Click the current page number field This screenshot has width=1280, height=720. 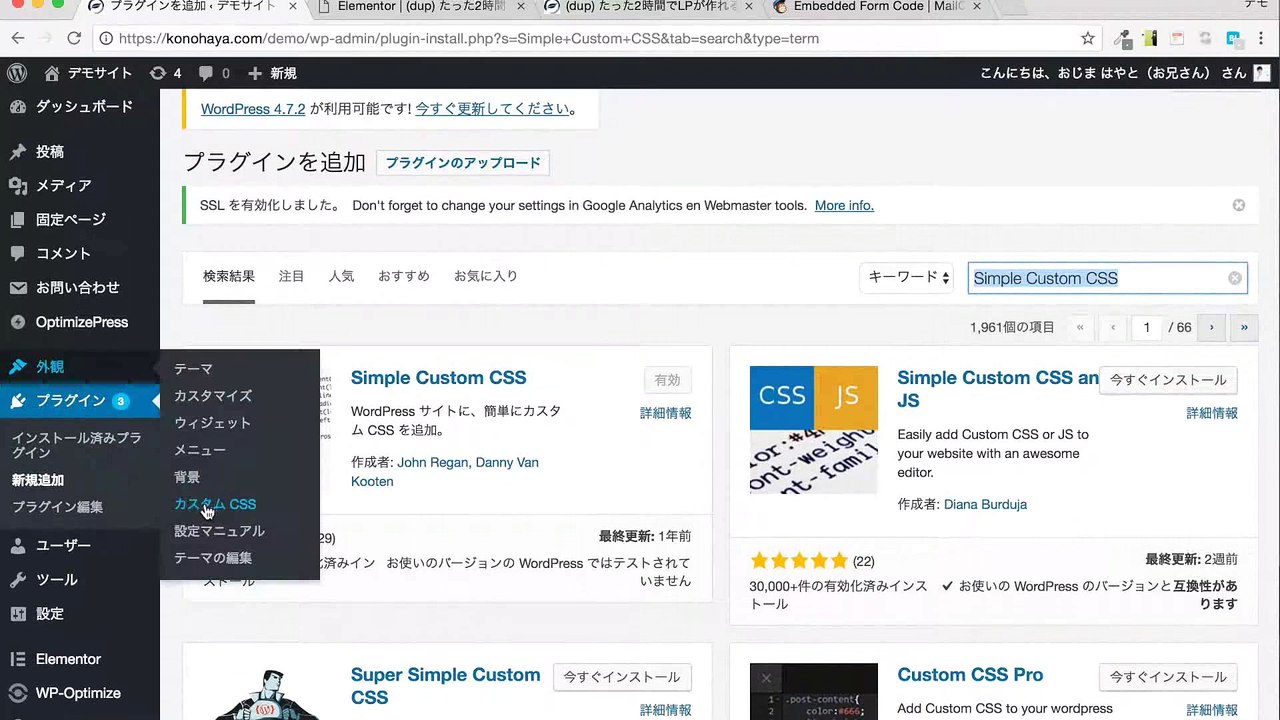tap(1146, 327)
